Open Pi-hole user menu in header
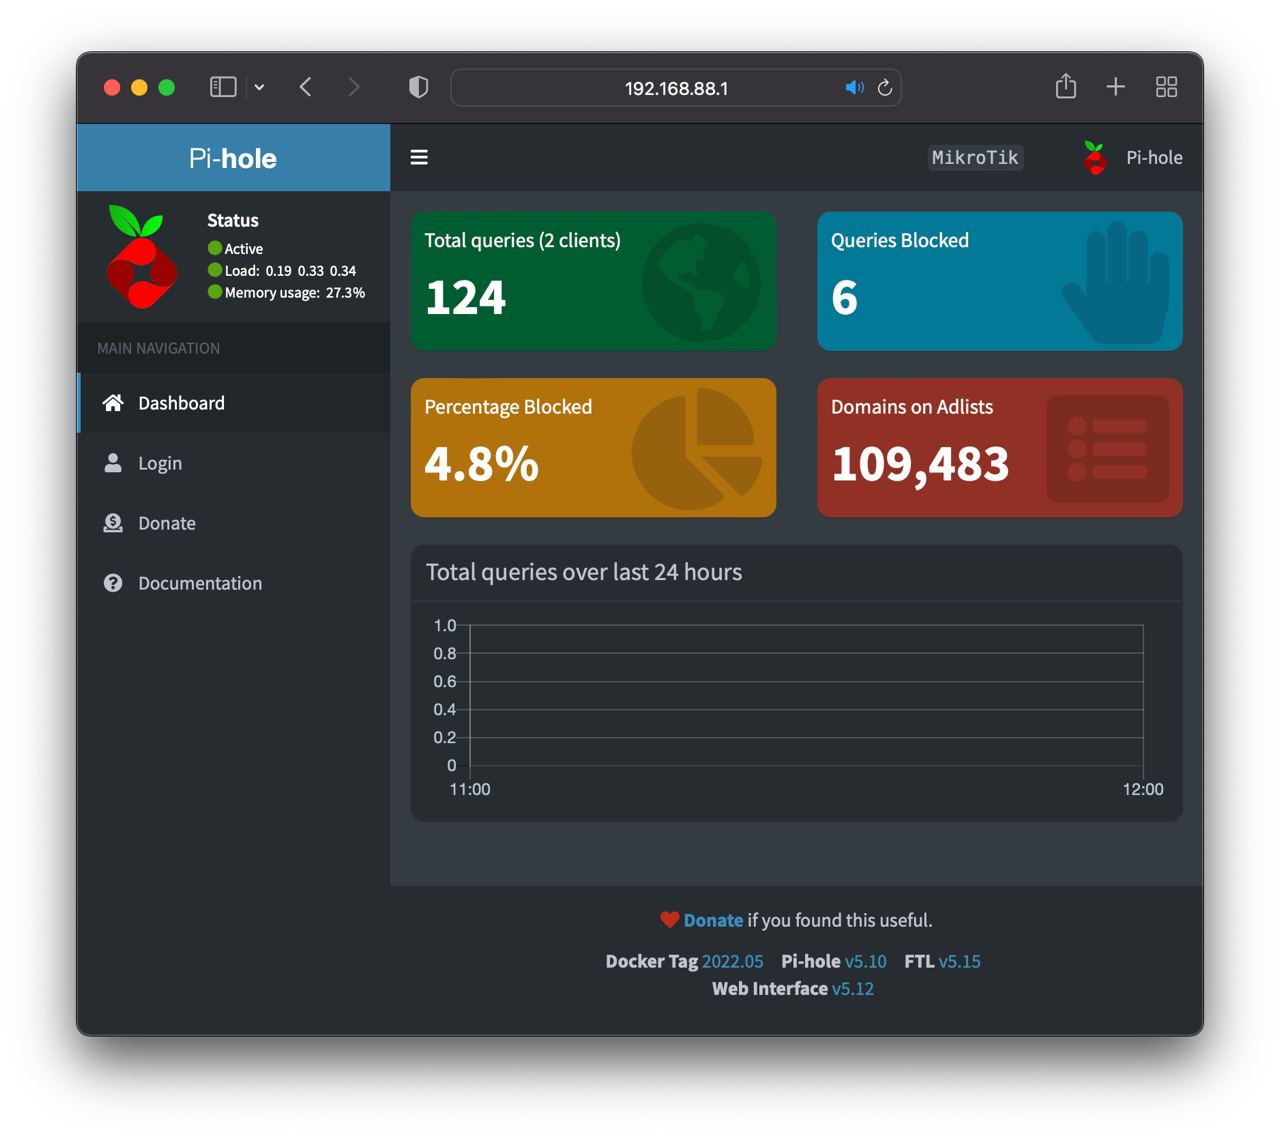The height and width of the screenshot is (1137, 1280). pyautogui.click(x=1132, y=157)
